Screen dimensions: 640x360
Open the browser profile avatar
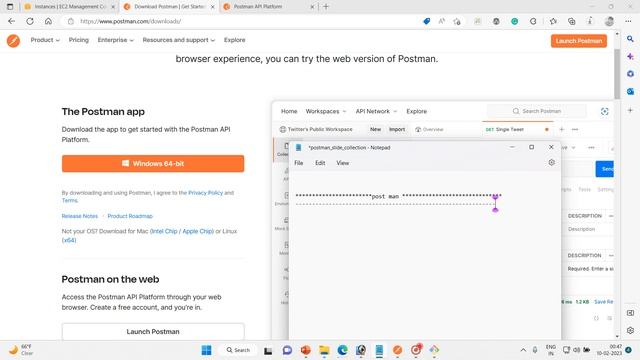coord(609,21)
